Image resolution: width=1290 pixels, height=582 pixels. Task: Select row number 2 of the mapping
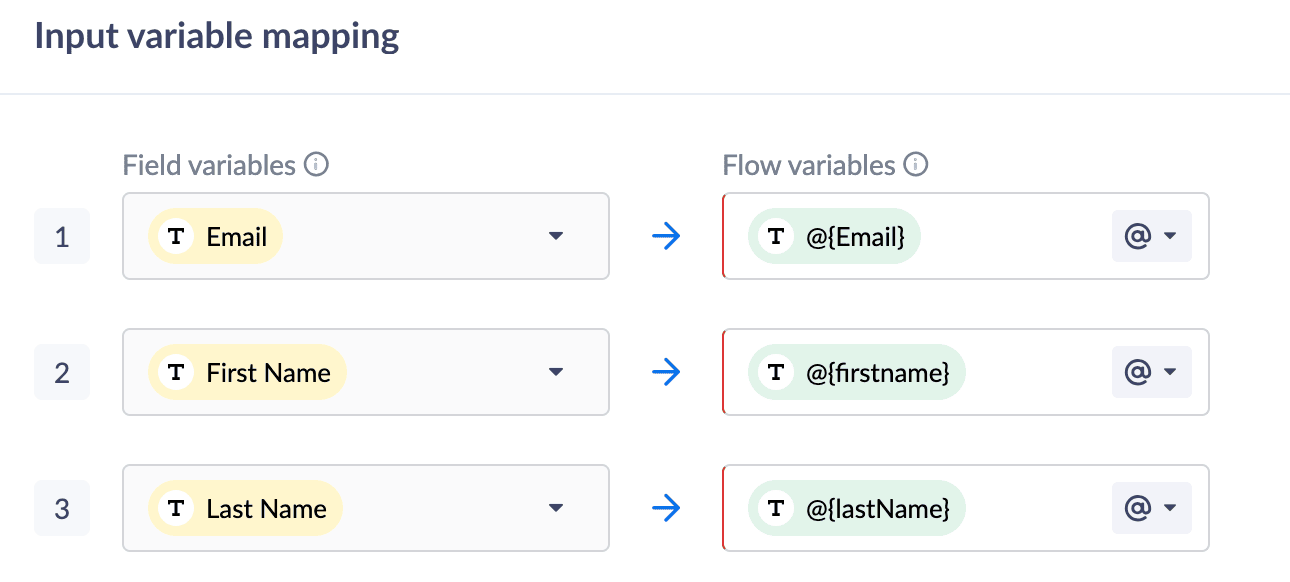[62, 373]
